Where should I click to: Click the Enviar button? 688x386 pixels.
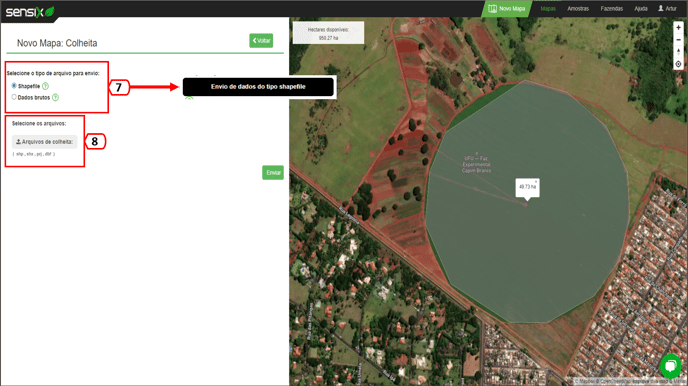tap(273, 172)
